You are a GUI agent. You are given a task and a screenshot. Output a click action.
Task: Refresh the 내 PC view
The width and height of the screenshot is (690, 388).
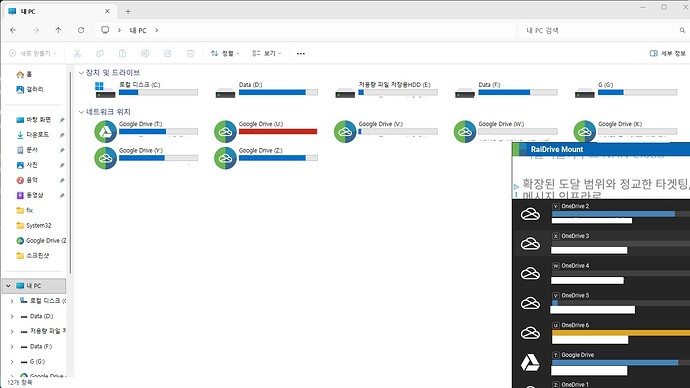[81, 30]
